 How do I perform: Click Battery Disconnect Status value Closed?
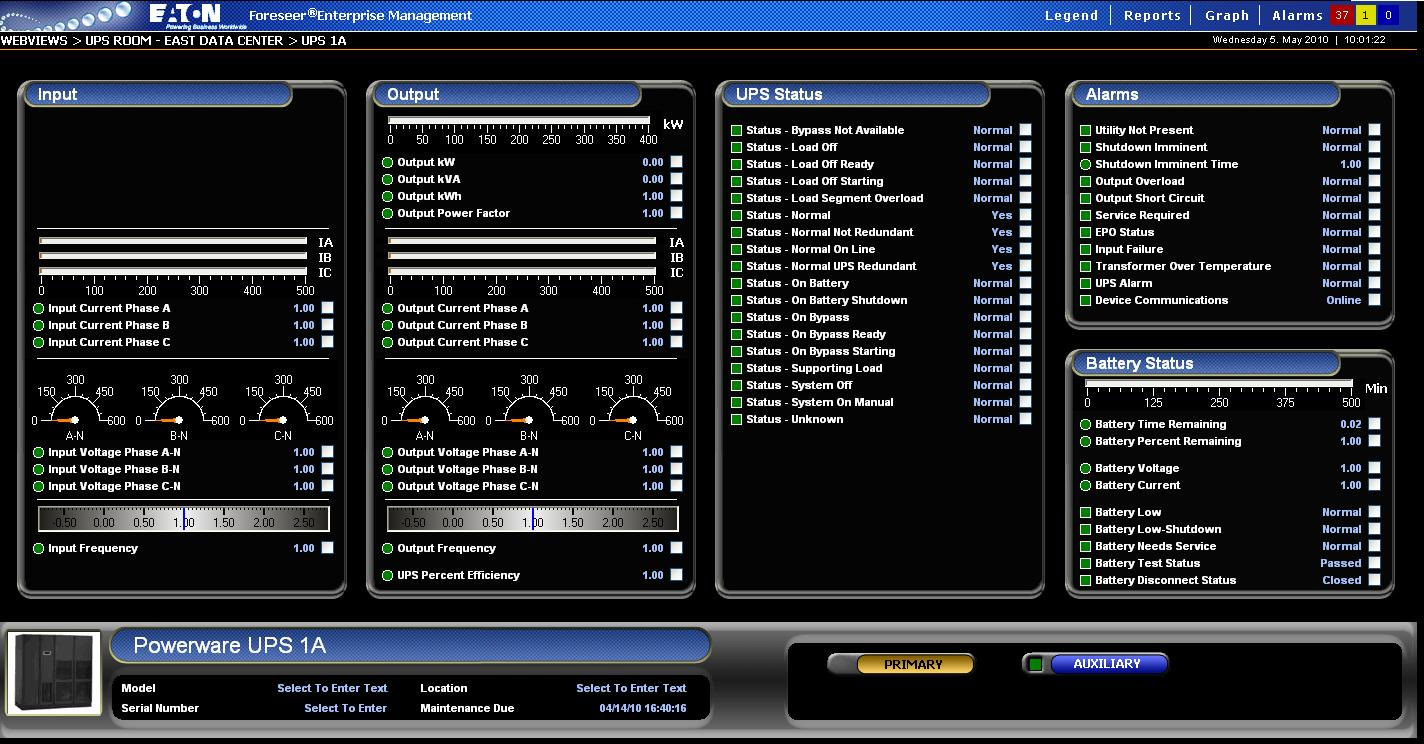point(1342,580)
